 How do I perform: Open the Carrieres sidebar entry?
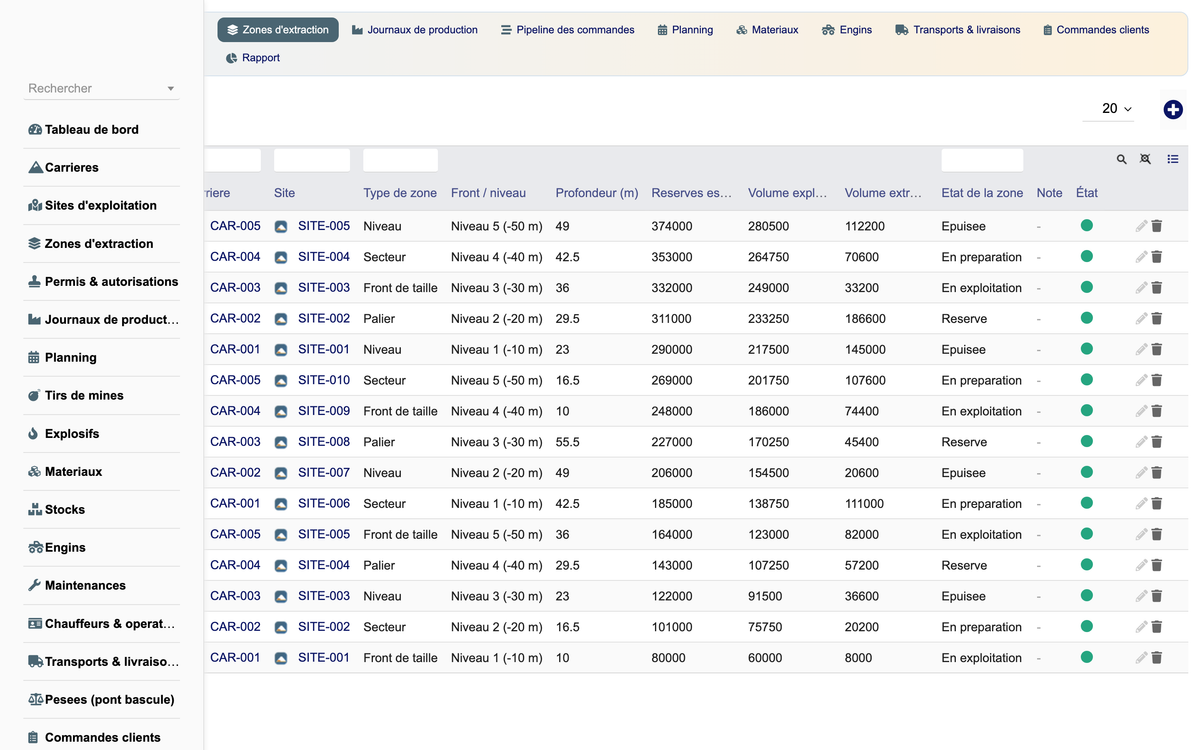click(64, 168)
